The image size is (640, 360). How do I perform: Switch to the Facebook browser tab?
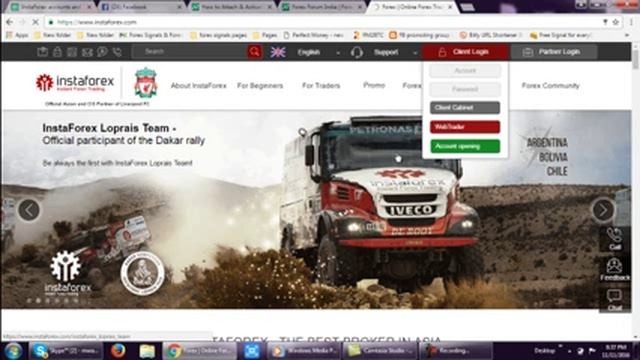coord(141,7)
